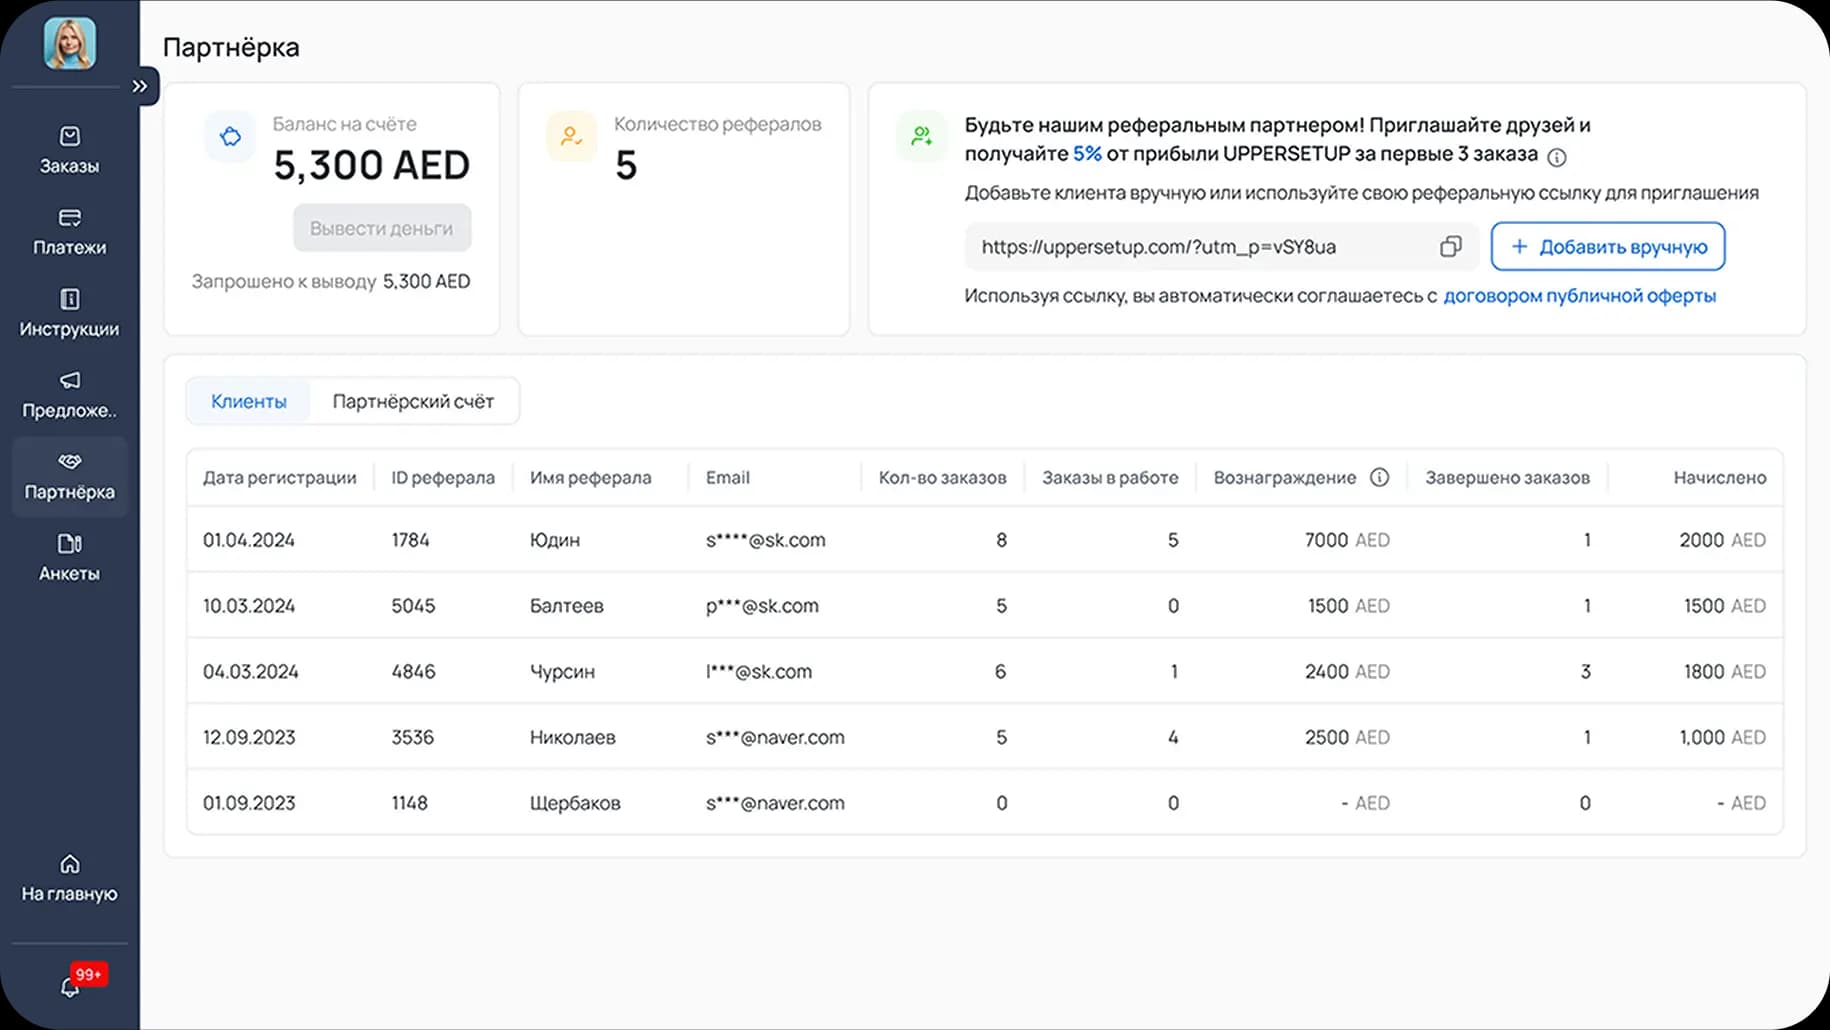Select Партнёрка in the sidebar
This screenshot has height=1030, width=1830.
69,476
